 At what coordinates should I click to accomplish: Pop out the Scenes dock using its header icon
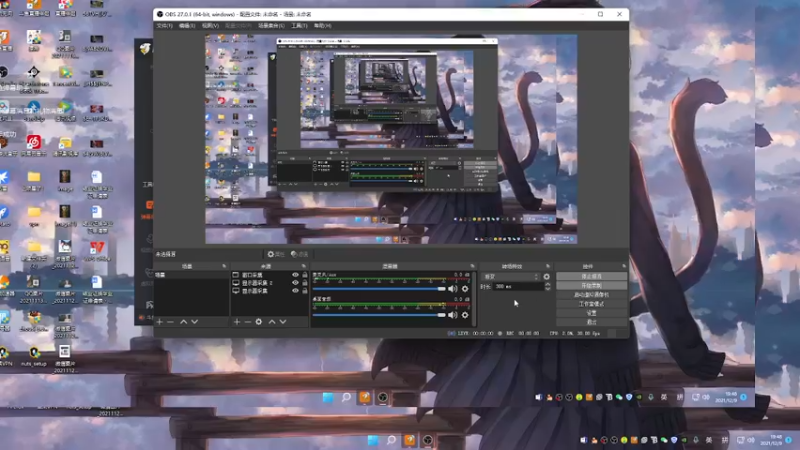(224, 266)
